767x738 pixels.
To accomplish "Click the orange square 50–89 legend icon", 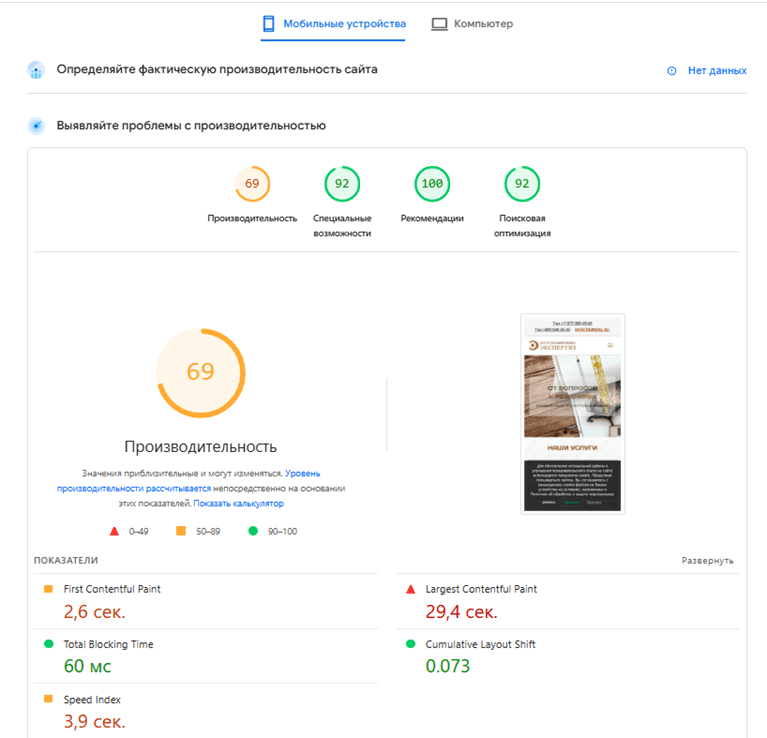I will [x=181, y=531].
